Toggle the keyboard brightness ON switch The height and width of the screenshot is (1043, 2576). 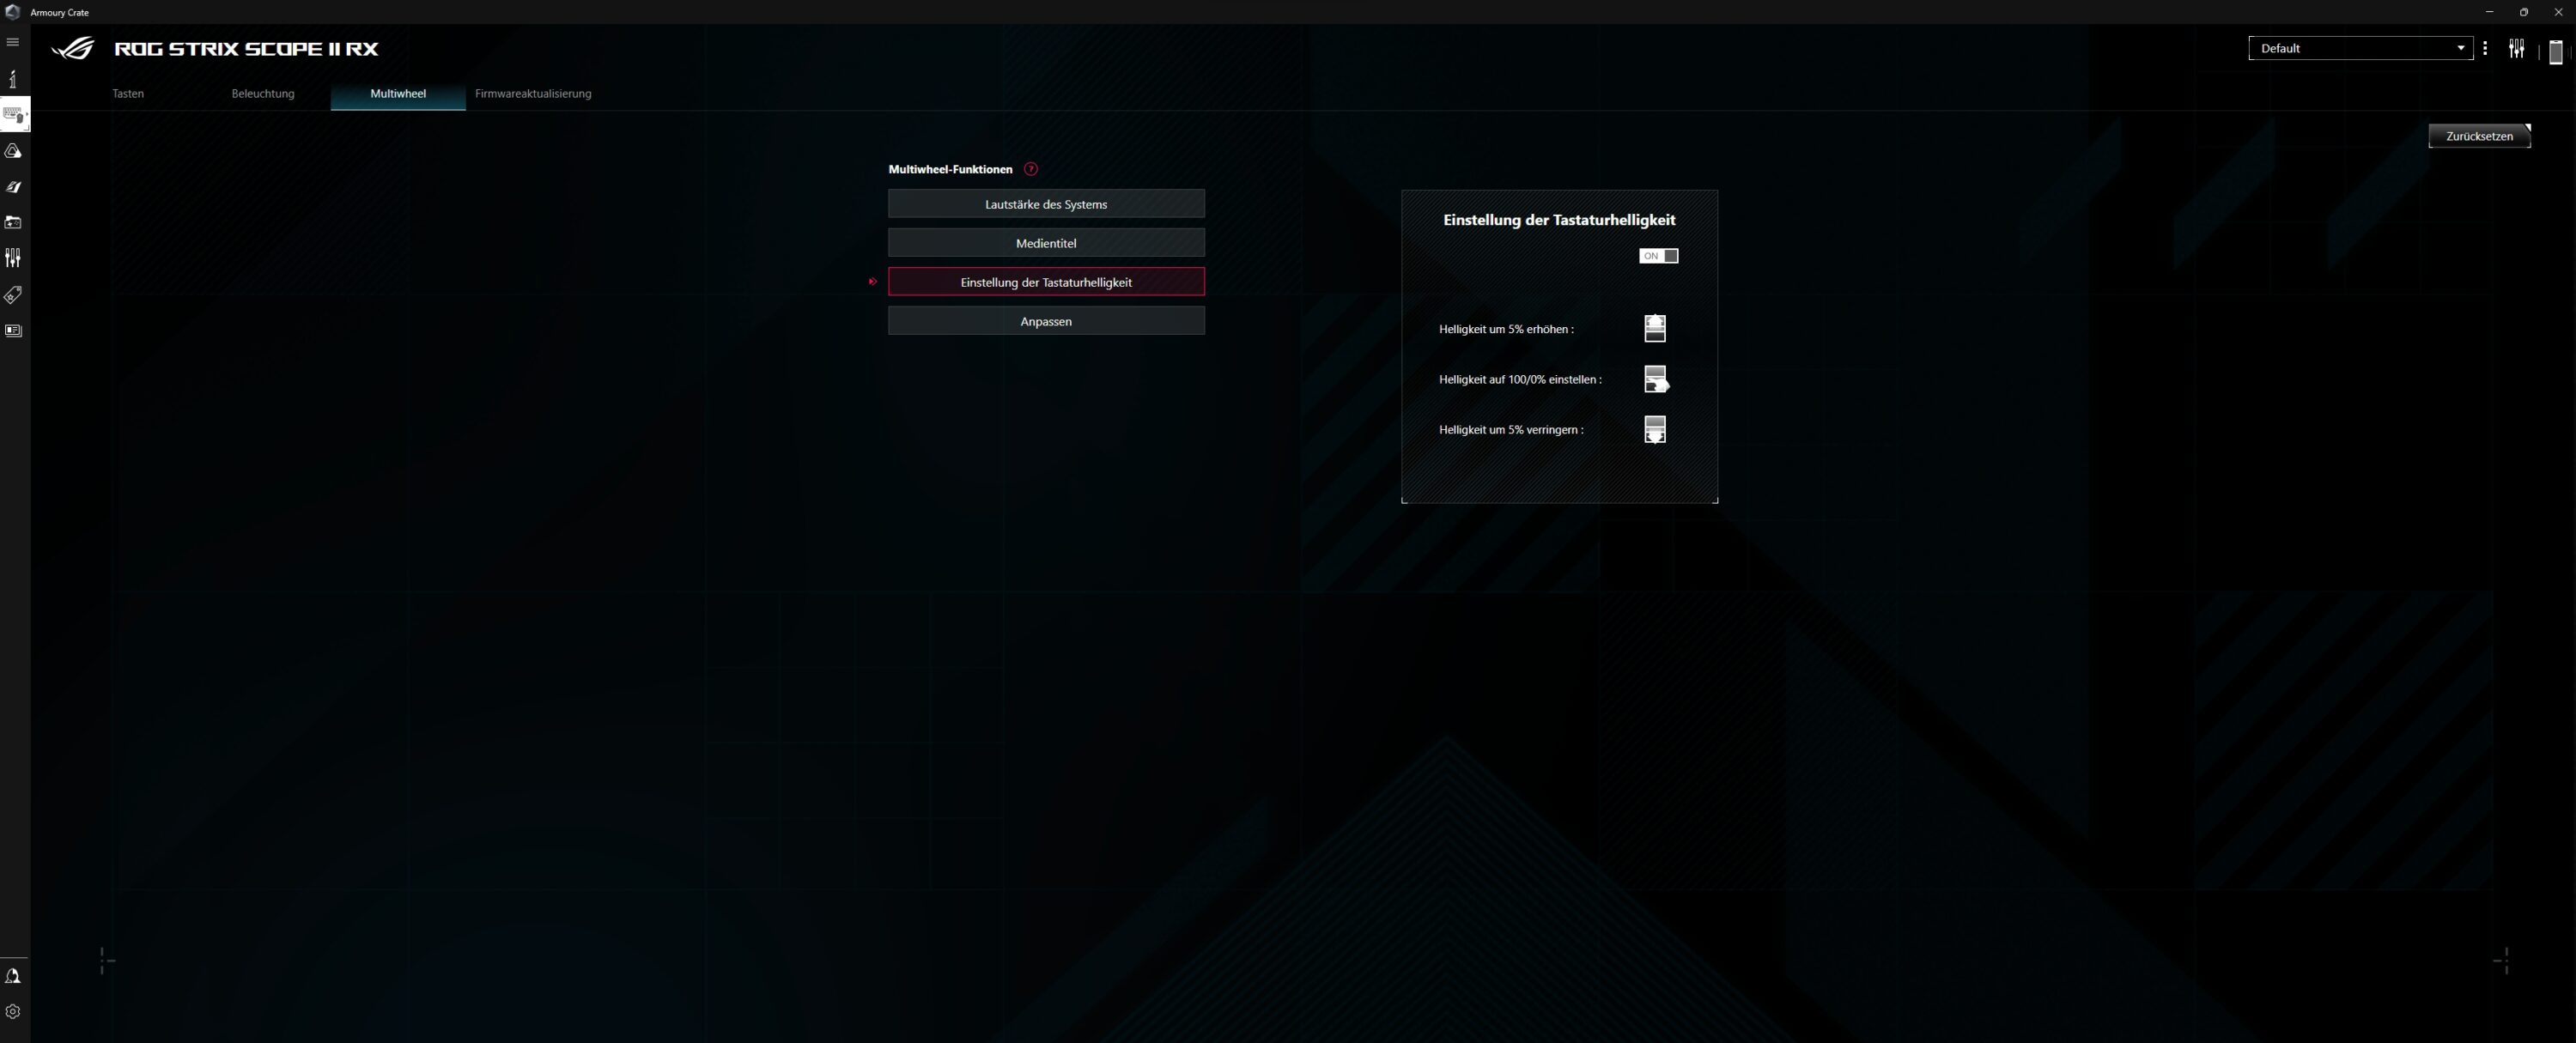pos(1658,256)
